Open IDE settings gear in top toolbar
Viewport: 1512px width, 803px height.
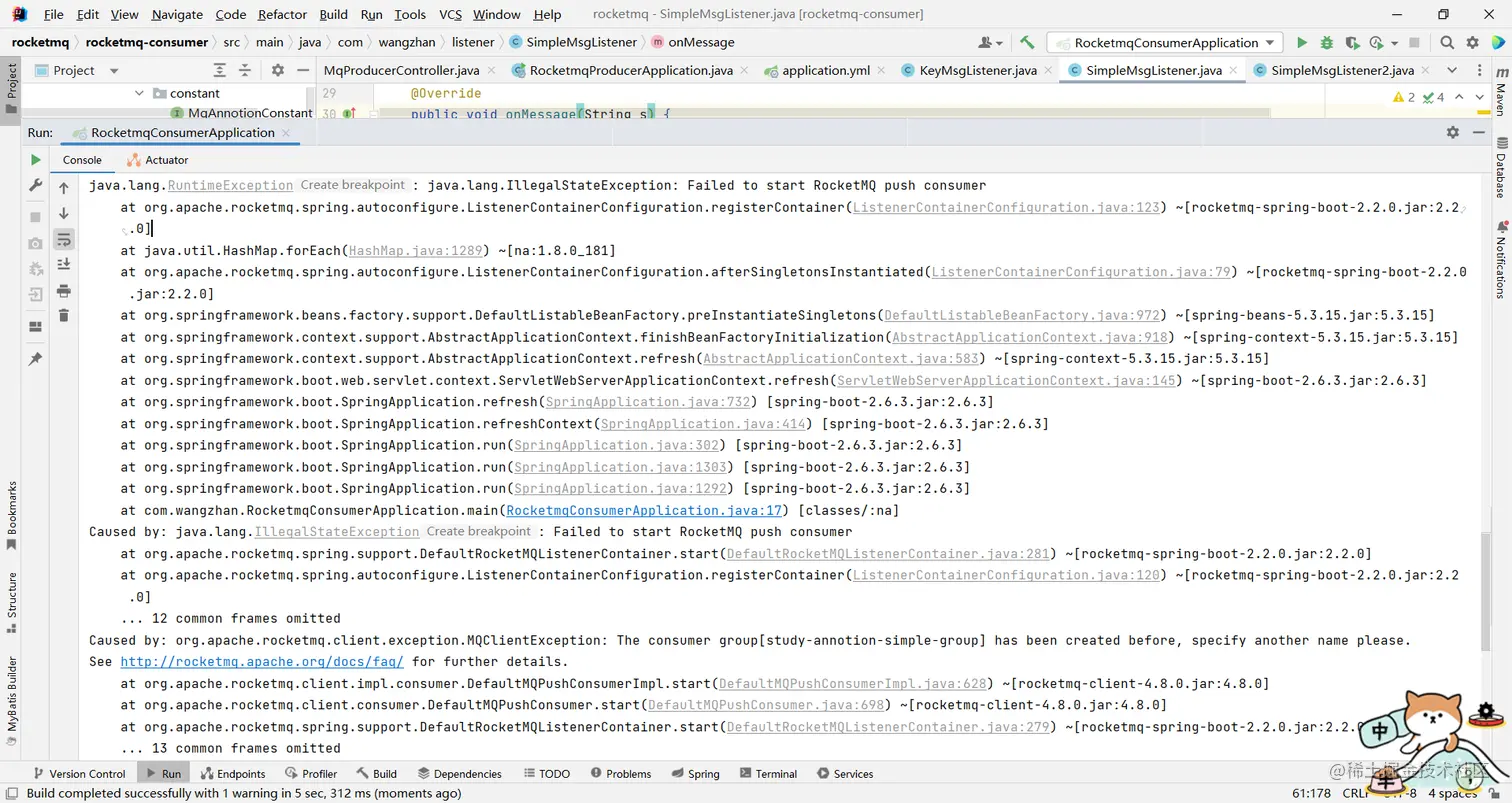tap(1472, 43)
